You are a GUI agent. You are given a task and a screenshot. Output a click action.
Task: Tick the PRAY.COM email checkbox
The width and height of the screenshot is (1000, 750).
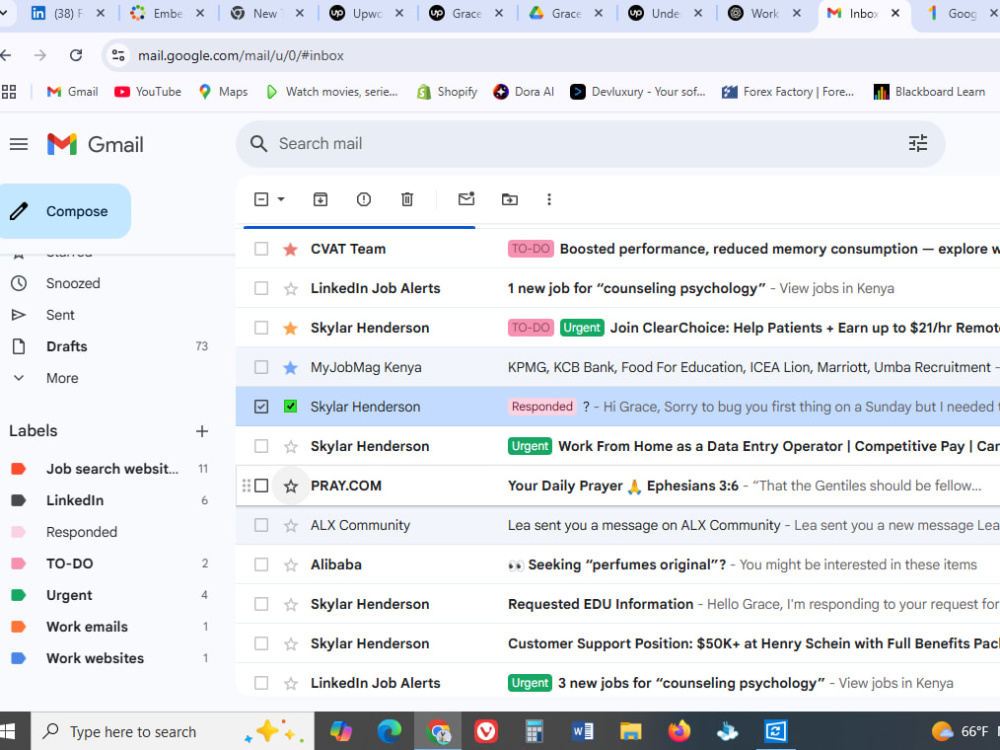tap(261, 486)
